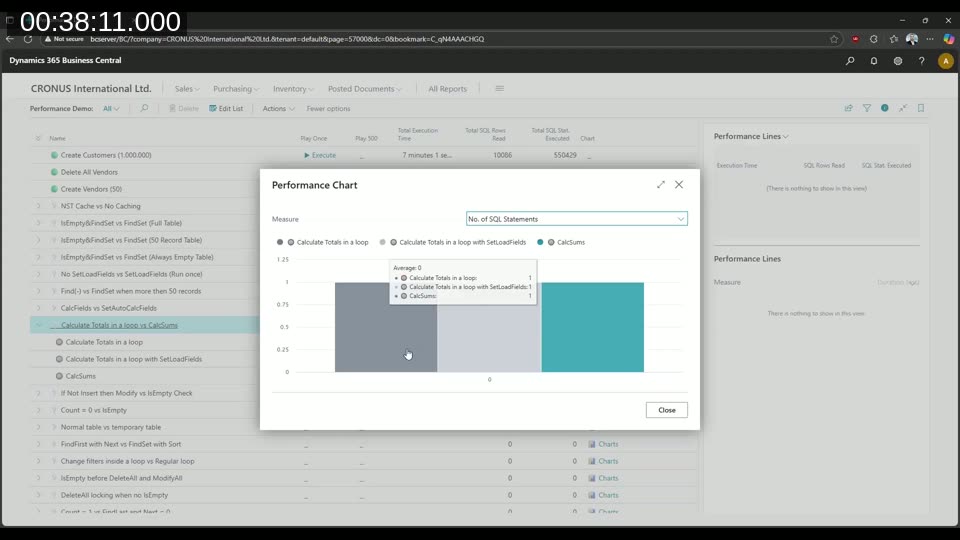The width and height of the screenshot is (960, 540).
Task: Open the Purchasing menu
Action: (x=235, y=89)
